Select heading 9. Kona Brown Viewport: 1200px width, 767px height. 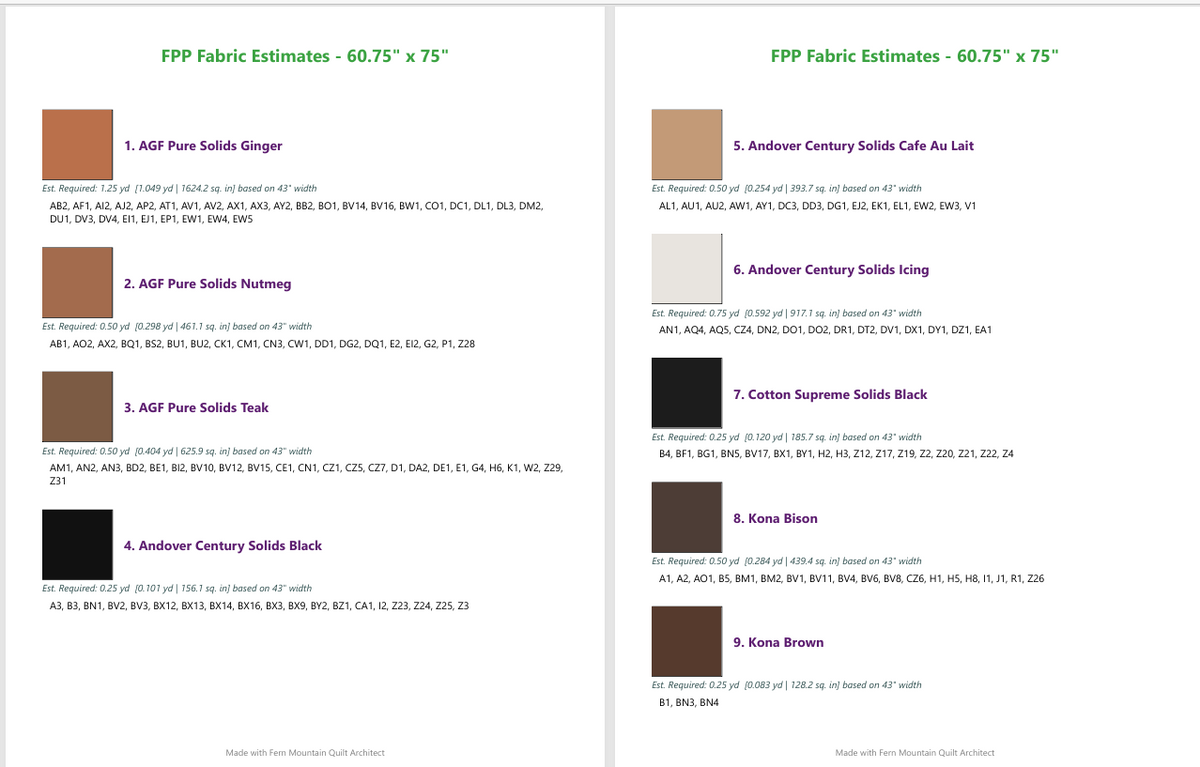pyautogui.click(x=778, y=643)
